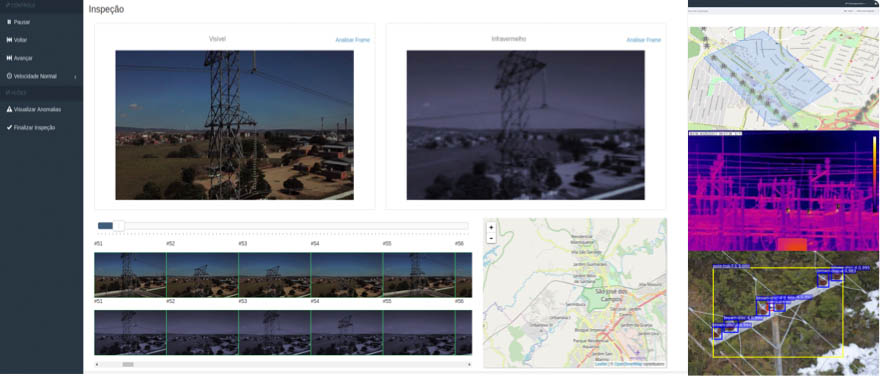Select infrared thumbnail frame #51

tap(130, 333)
